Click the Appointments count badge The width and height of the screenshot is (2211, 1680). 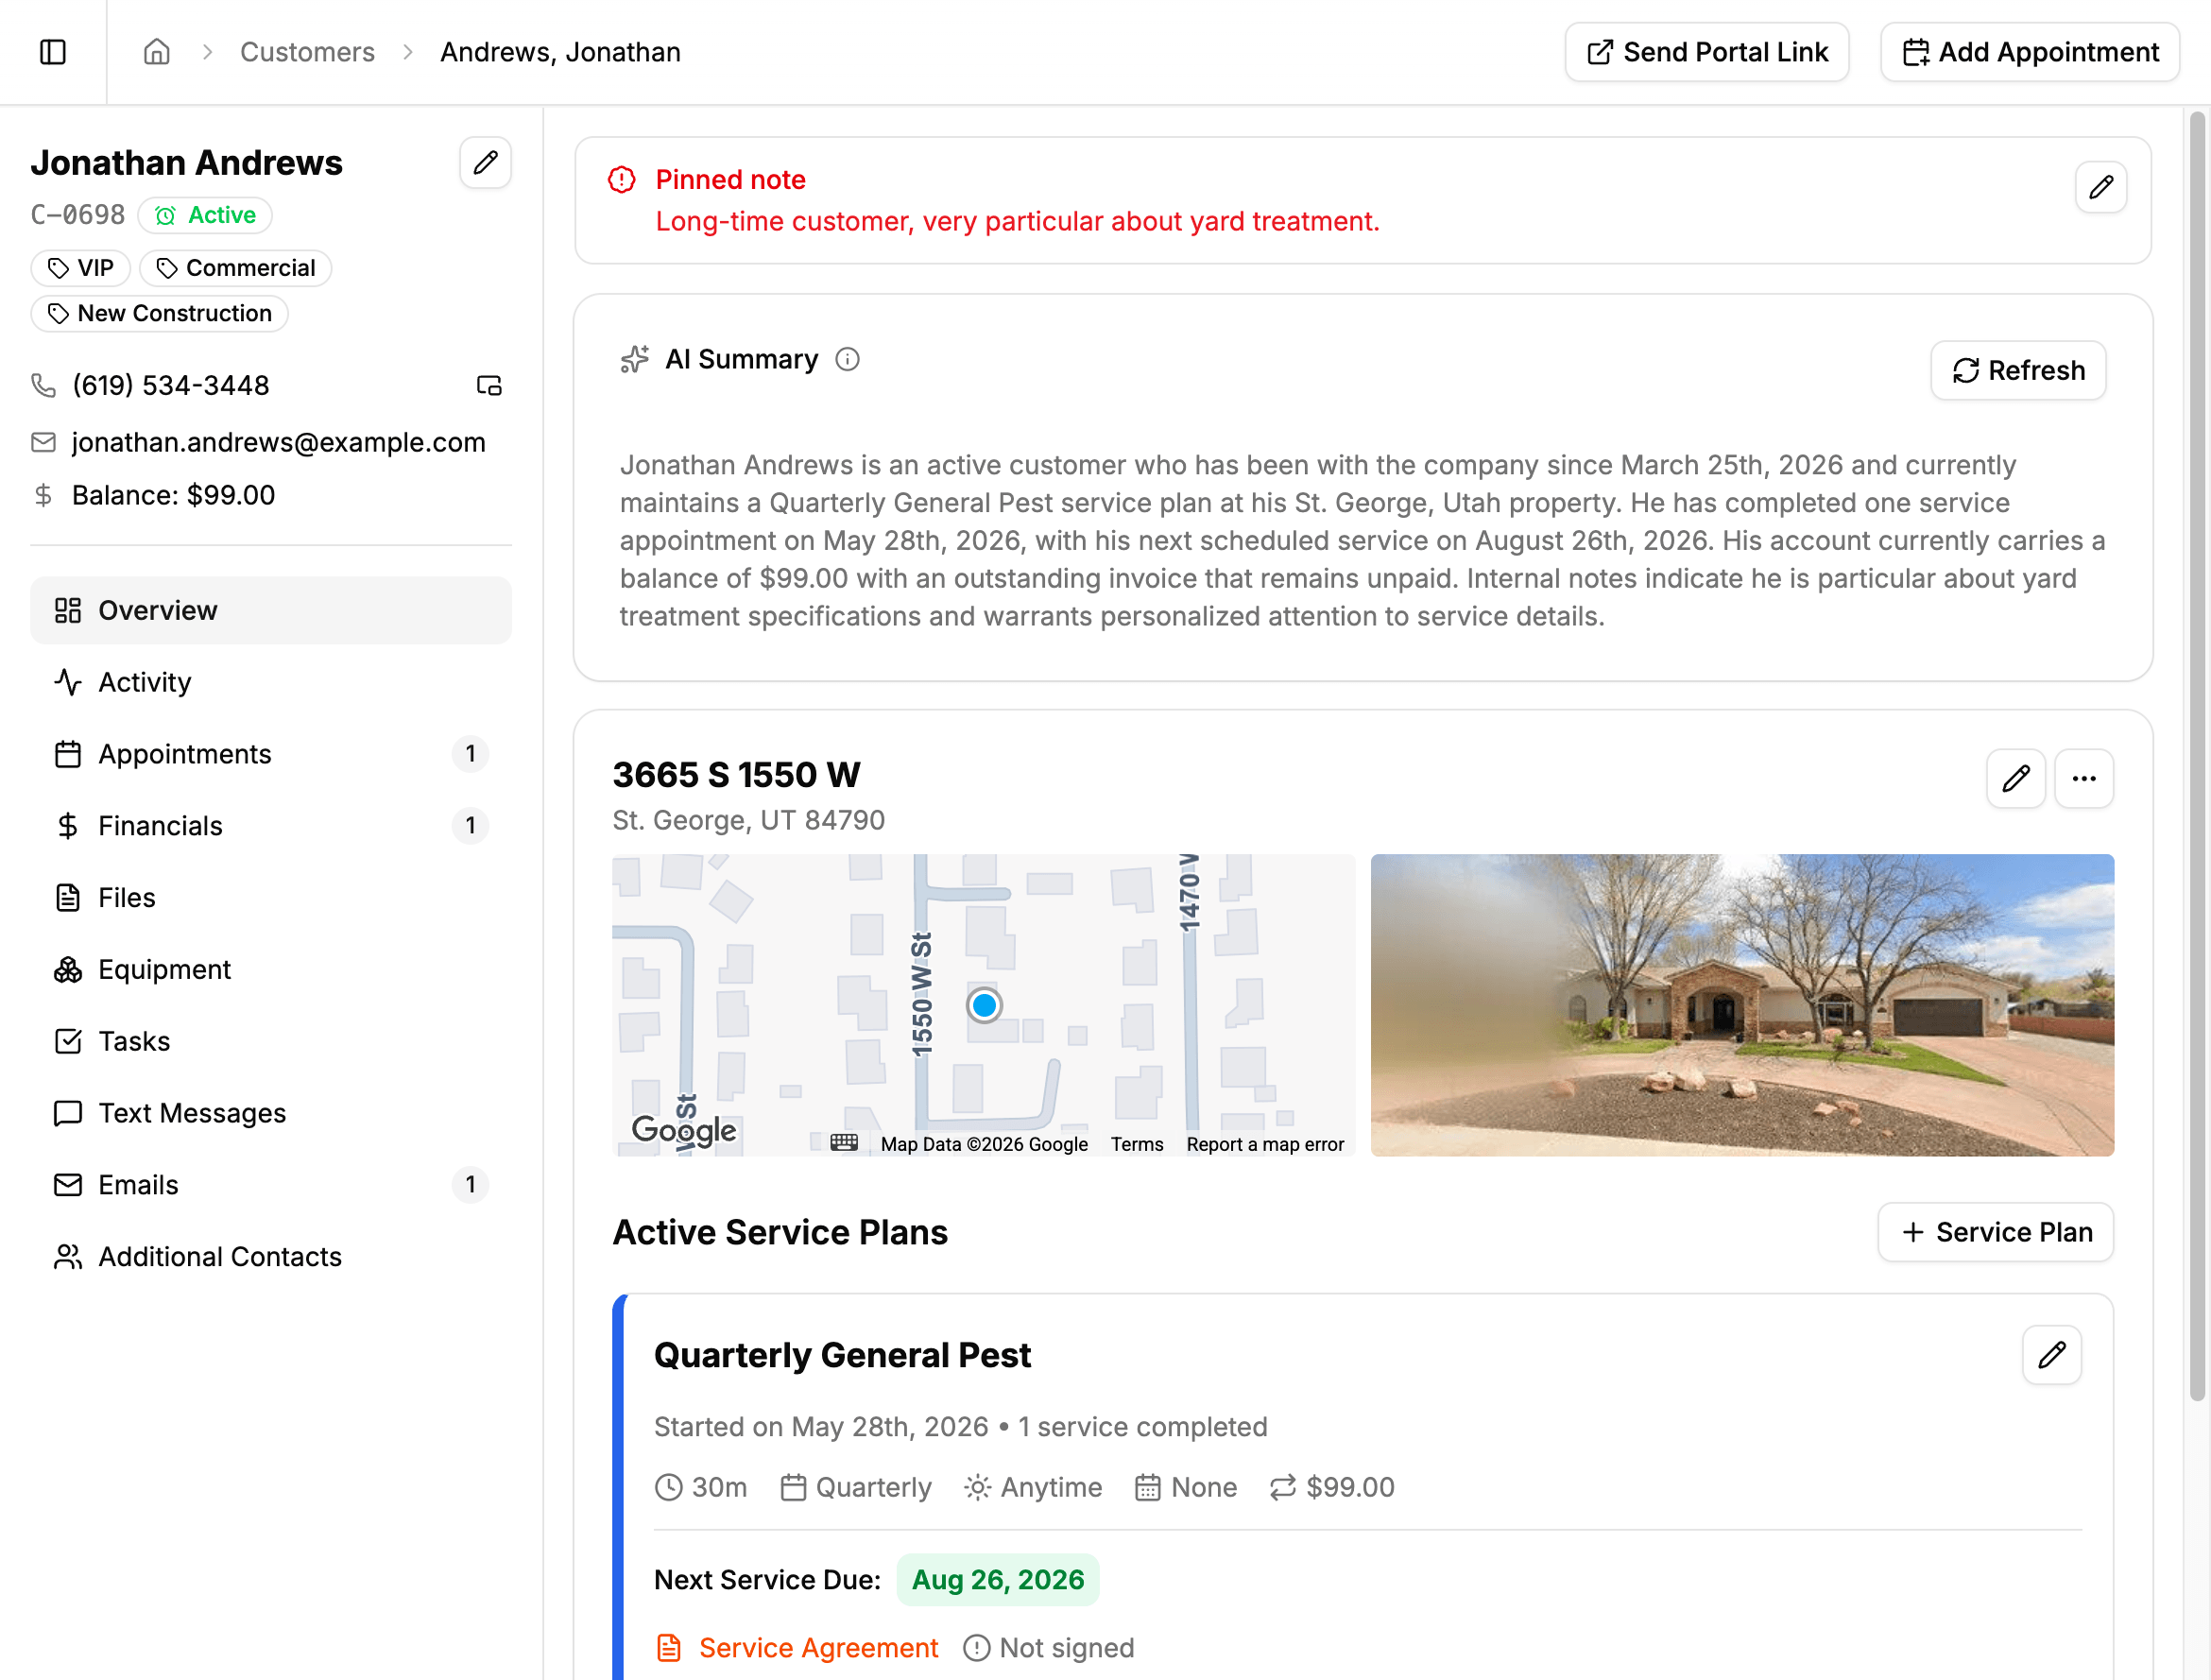point(470,754)
